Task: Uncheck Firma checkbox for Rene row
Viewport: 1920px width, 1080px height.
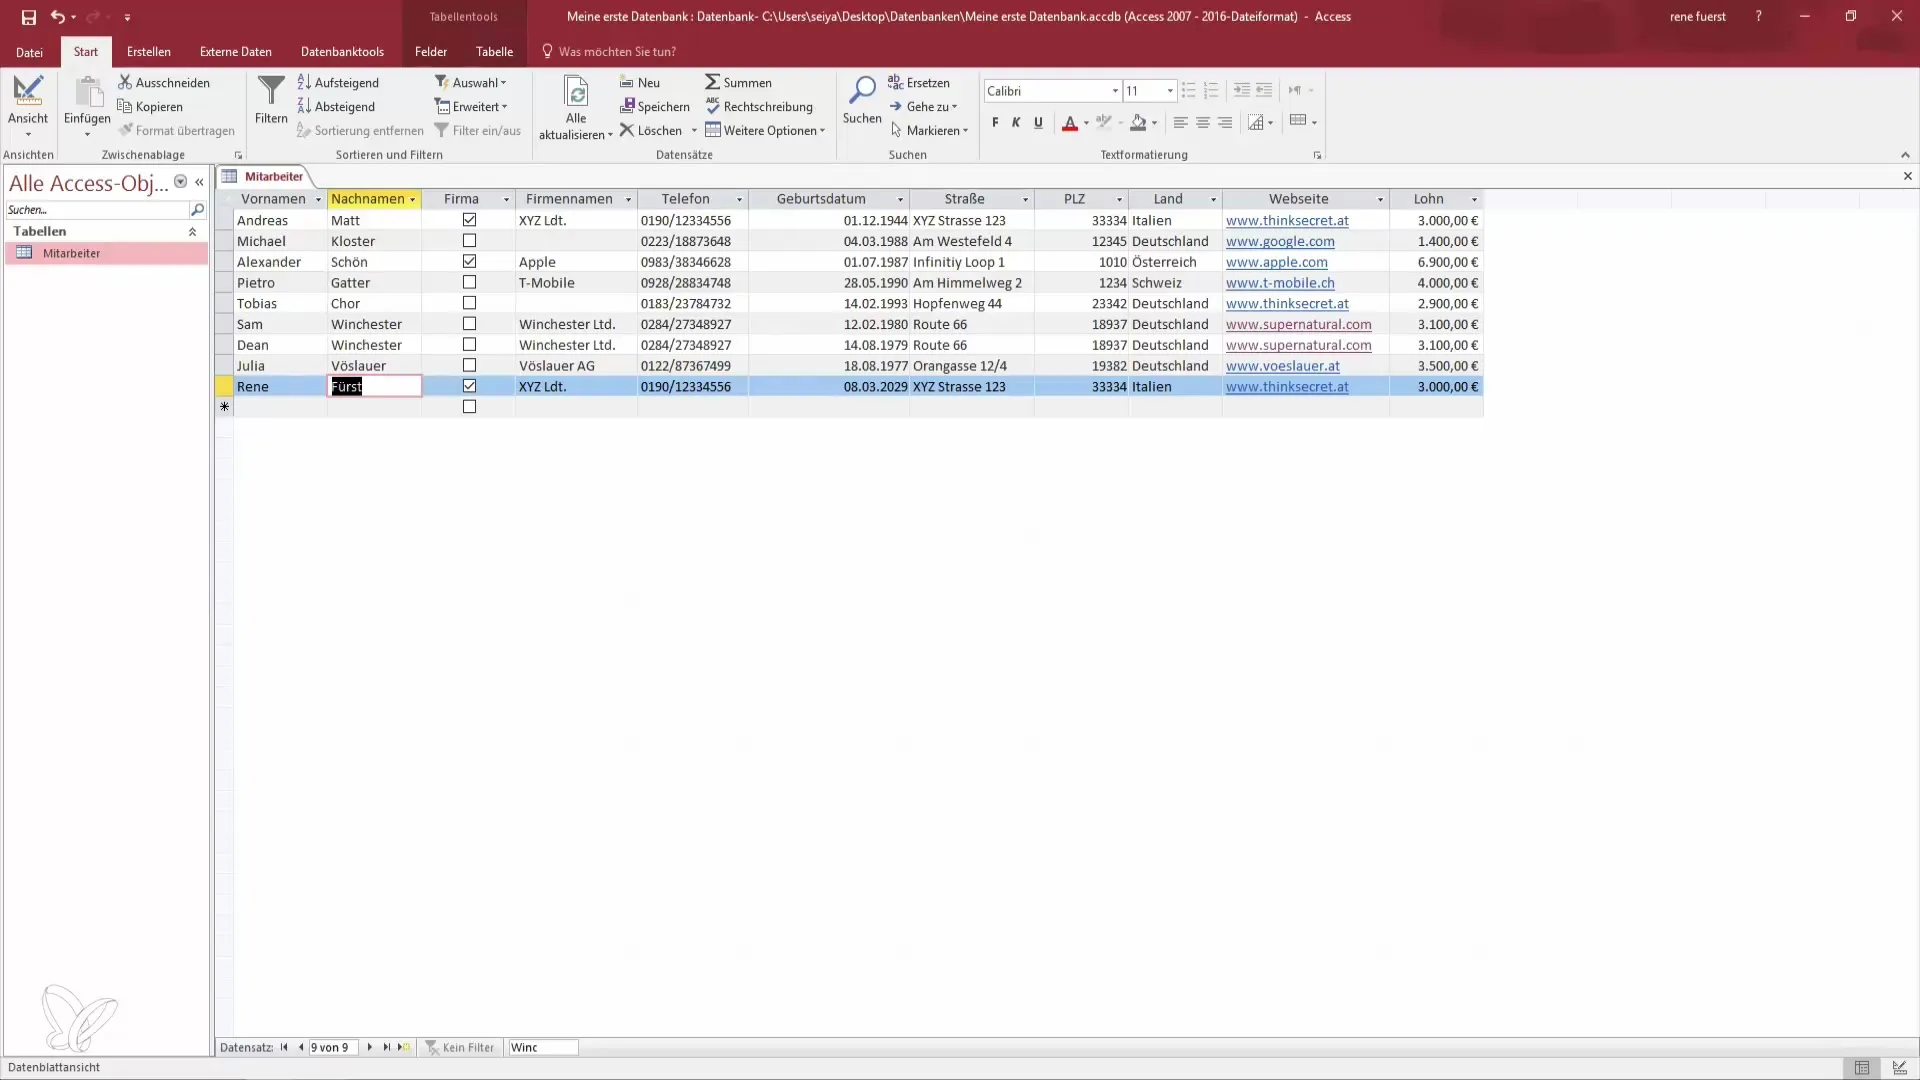Action: coord(469,386)
